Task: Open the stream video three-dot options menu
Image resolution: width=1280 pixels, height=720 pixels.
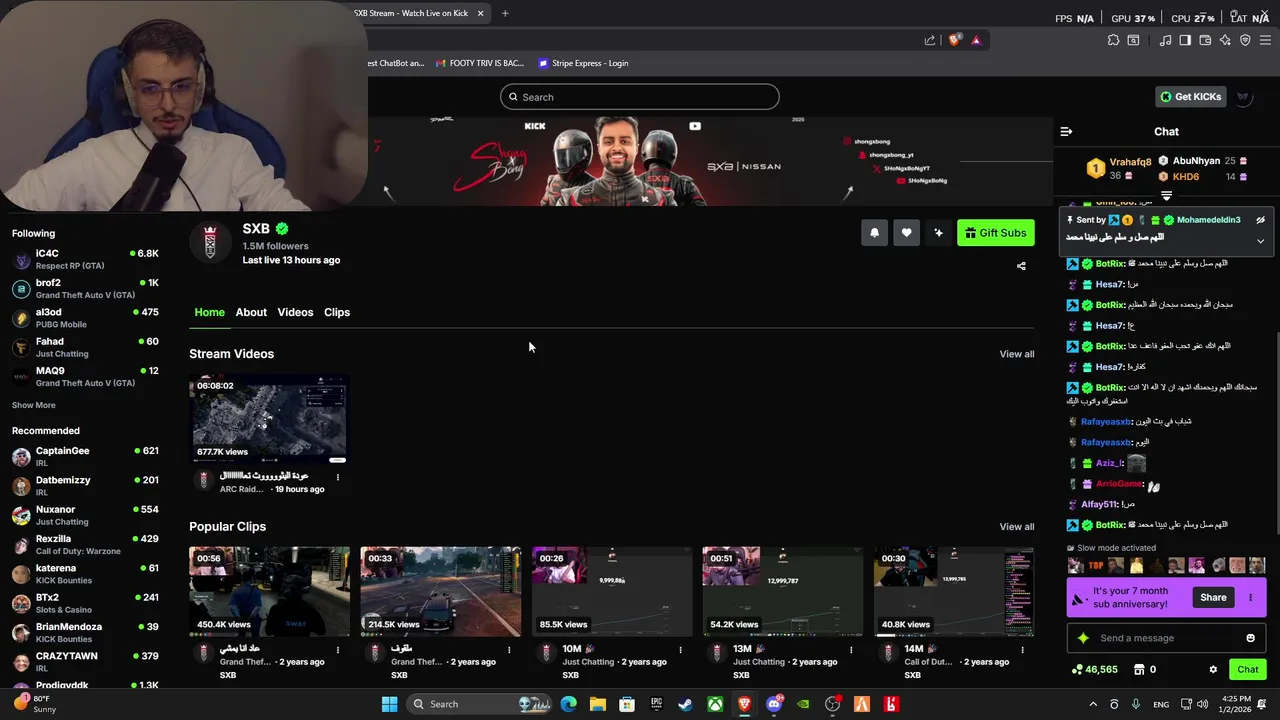Action: point(337,477)
